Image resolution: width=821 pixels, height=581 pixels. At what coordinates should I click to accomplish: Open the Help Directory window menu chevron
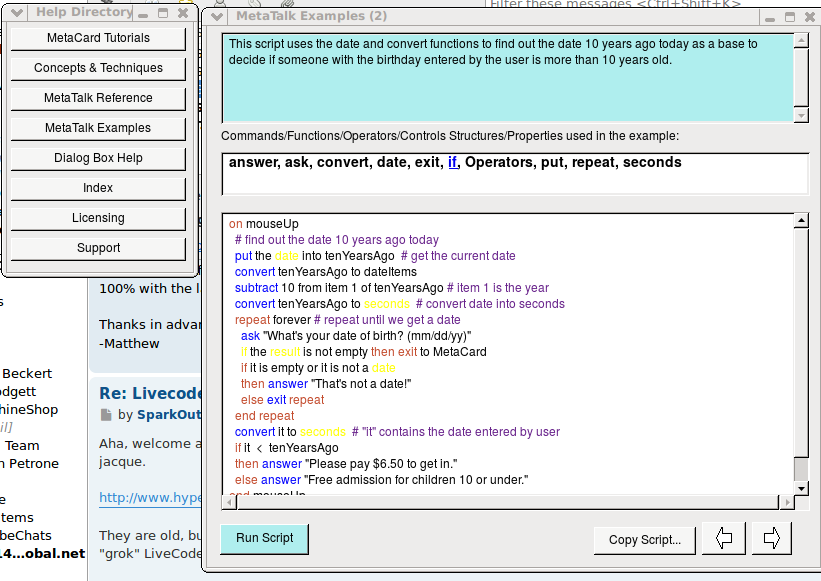click(17, 13)
